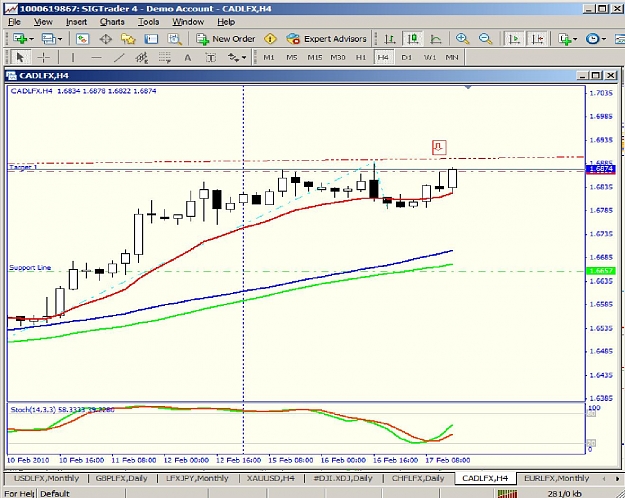
Task: Show the Terminal panel icon
Action: [x=151, y=39]
